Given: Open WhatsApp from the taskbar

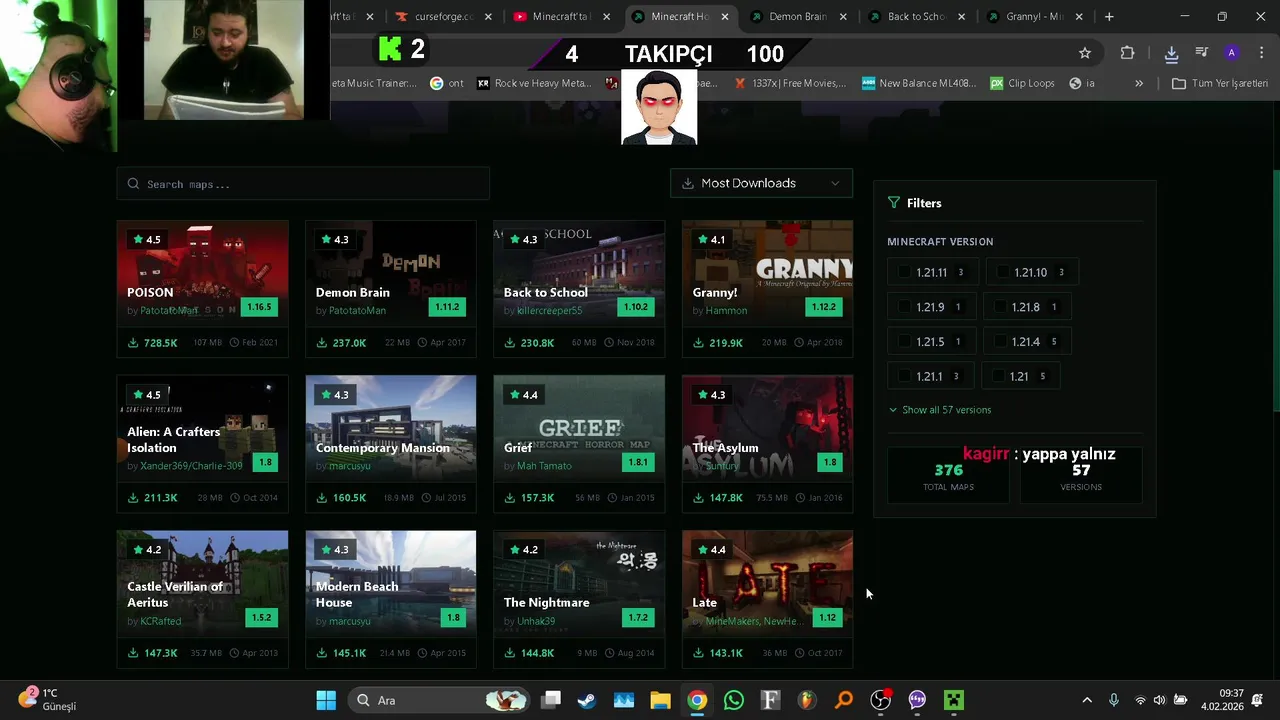Looking at the screenshot, I should click(734, 700).
